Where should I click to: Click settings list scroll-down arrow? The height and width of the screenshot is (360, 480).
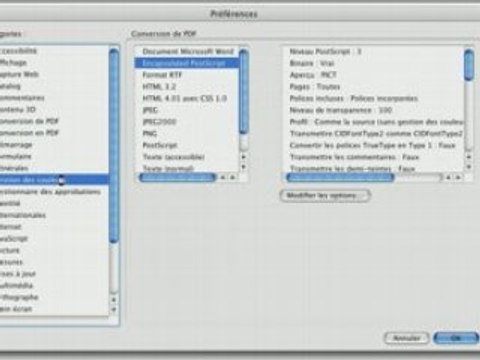[x=469, y=166]
